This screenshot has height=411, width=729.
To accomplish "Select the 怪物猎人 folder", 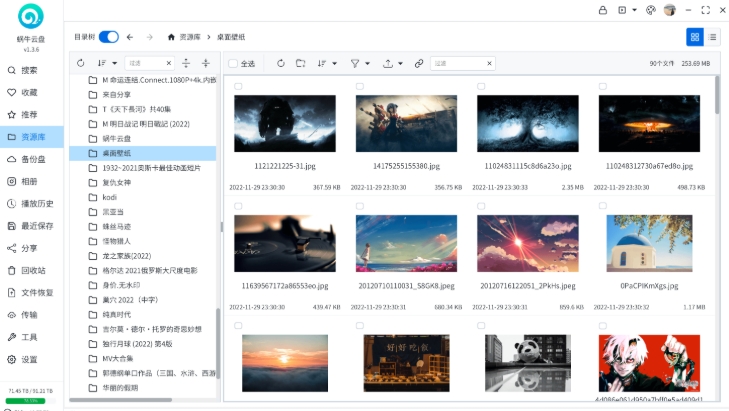I will click(x=116, y=241).
